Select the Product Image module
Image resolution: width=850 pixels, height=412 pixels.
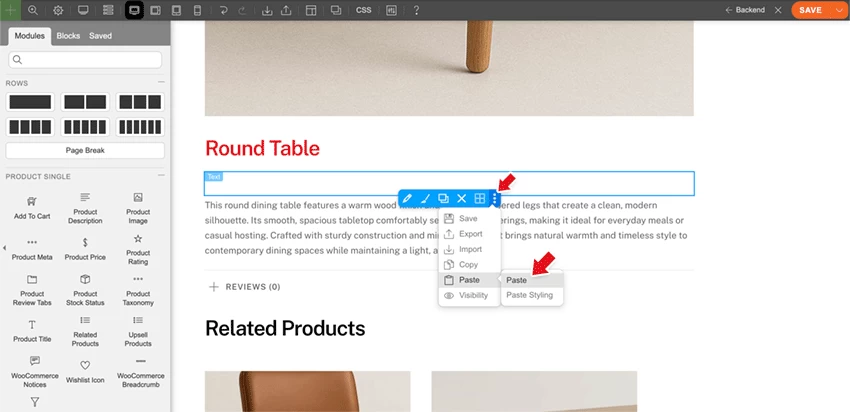[x=138, y=208]
